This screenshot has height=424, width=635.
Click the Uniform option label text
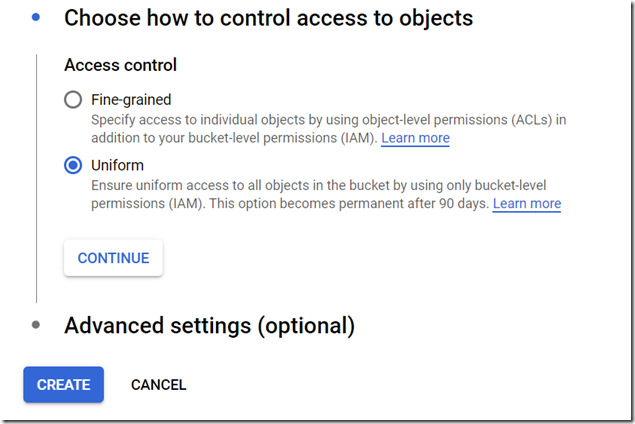click(117, 165)
